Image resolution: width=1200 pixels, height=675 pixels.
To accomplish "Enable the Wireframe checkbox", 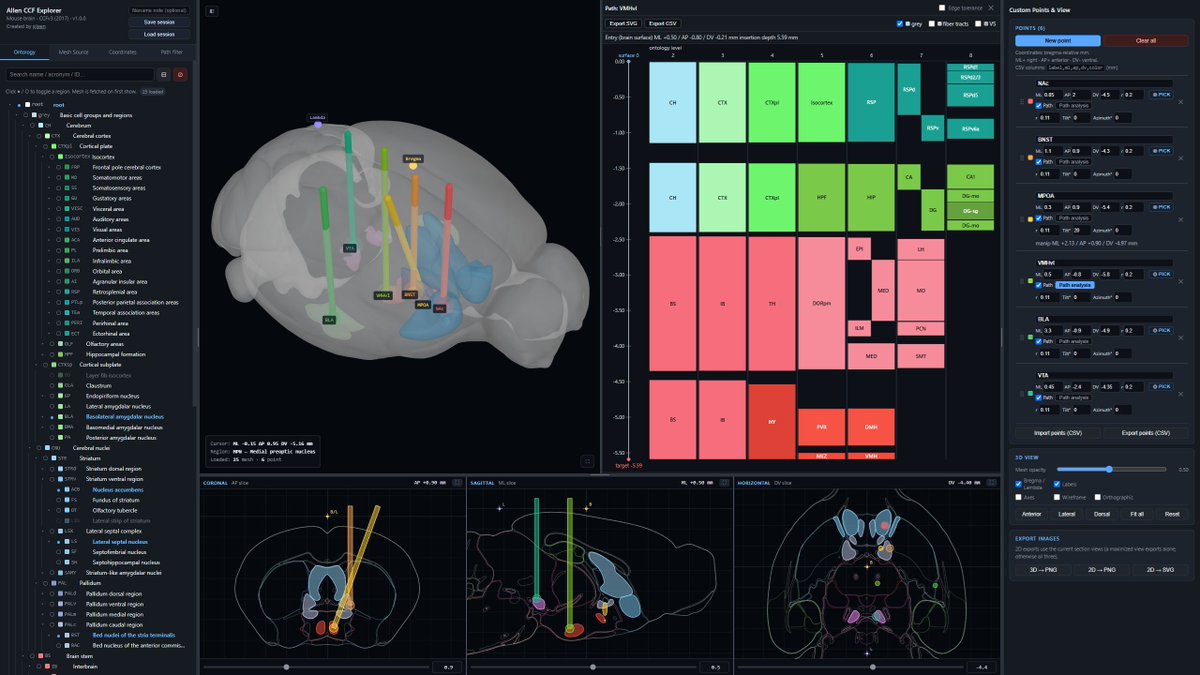I will 1058,497.
